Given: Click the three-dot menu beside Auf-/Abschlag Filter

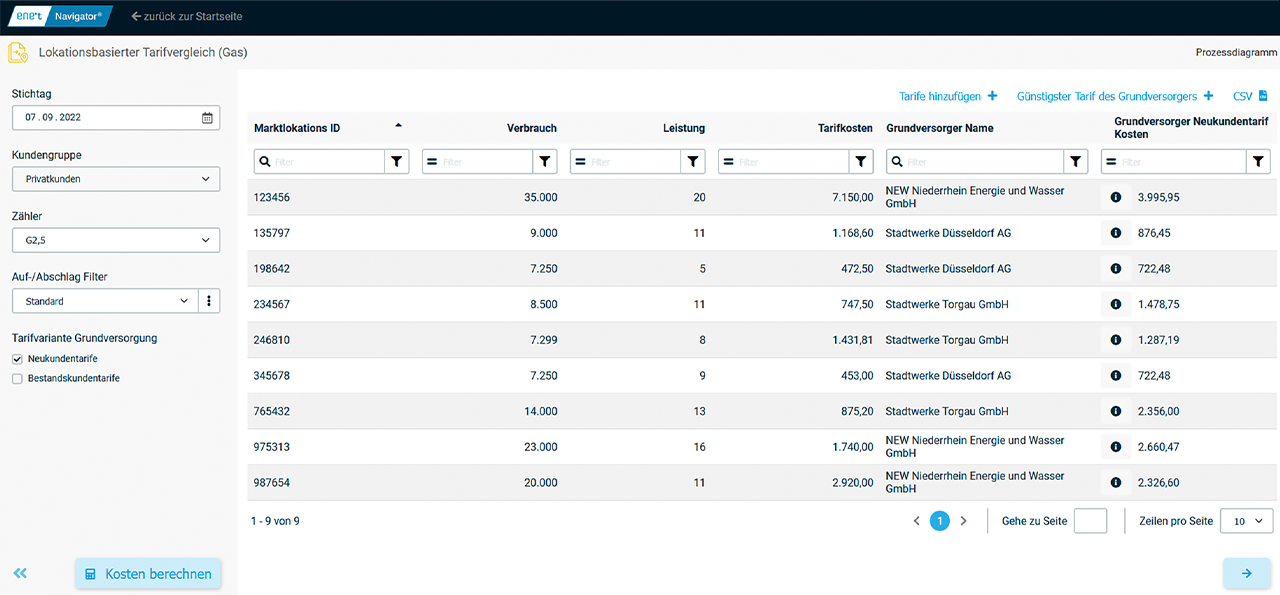Looking at the screenshot, I should (x=209, y=301).
